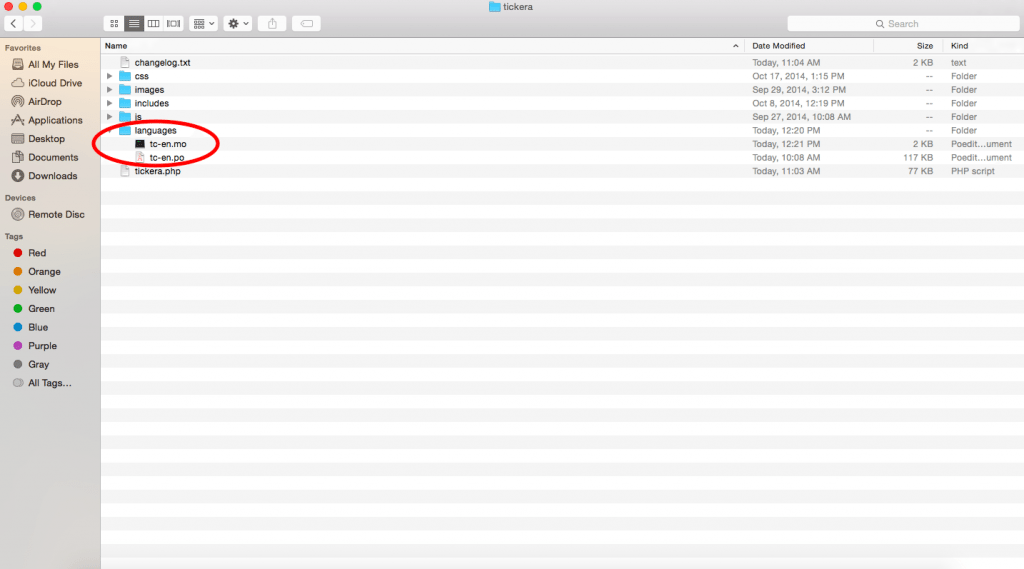The height and width of the screenshot is (569, 1024).
Task: Select the includes folder row
Action: (x=562, y=103)
